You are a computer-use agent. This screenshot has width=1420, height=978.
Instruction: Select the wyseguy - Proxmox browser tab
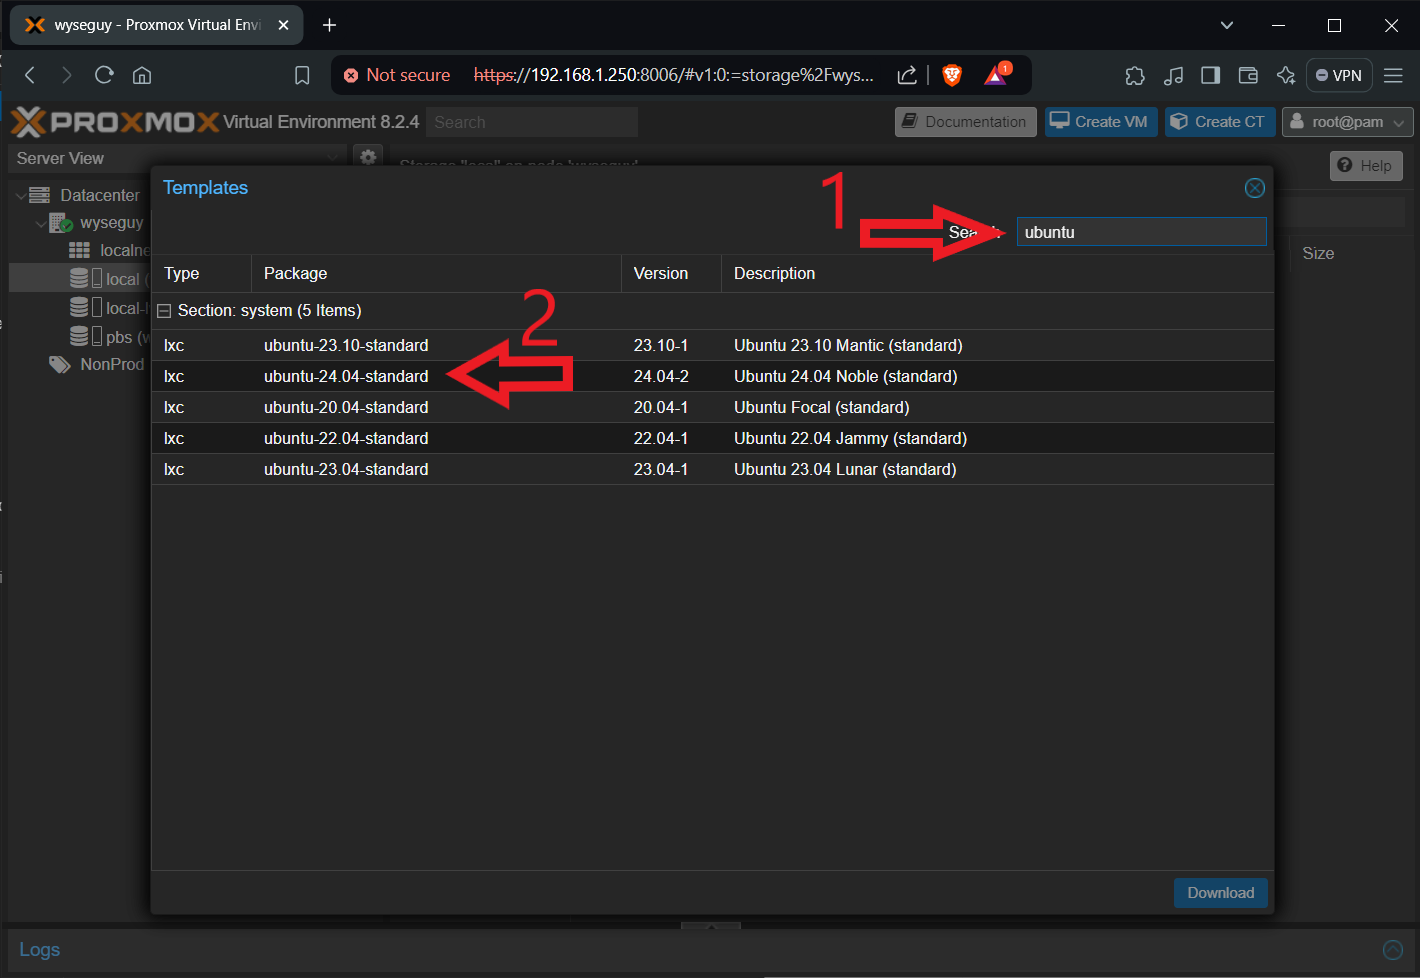click(x=156, y=25)
